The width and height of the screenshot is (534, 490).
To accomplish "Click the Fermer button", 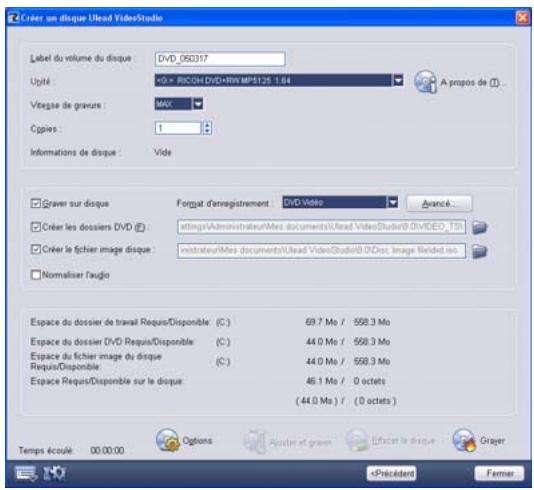I will click(x=499, y=473).
